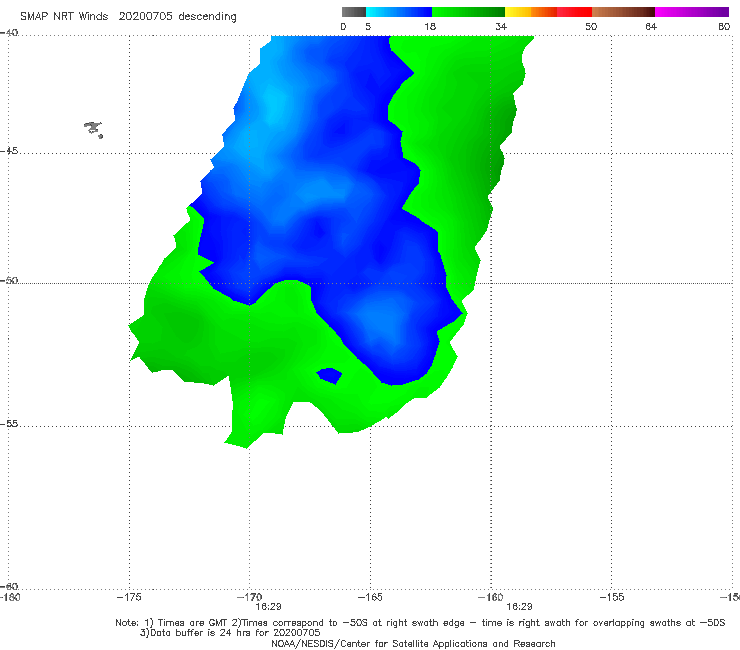
Task: Click the colorbar label '50'
Action: coord(591,26)
